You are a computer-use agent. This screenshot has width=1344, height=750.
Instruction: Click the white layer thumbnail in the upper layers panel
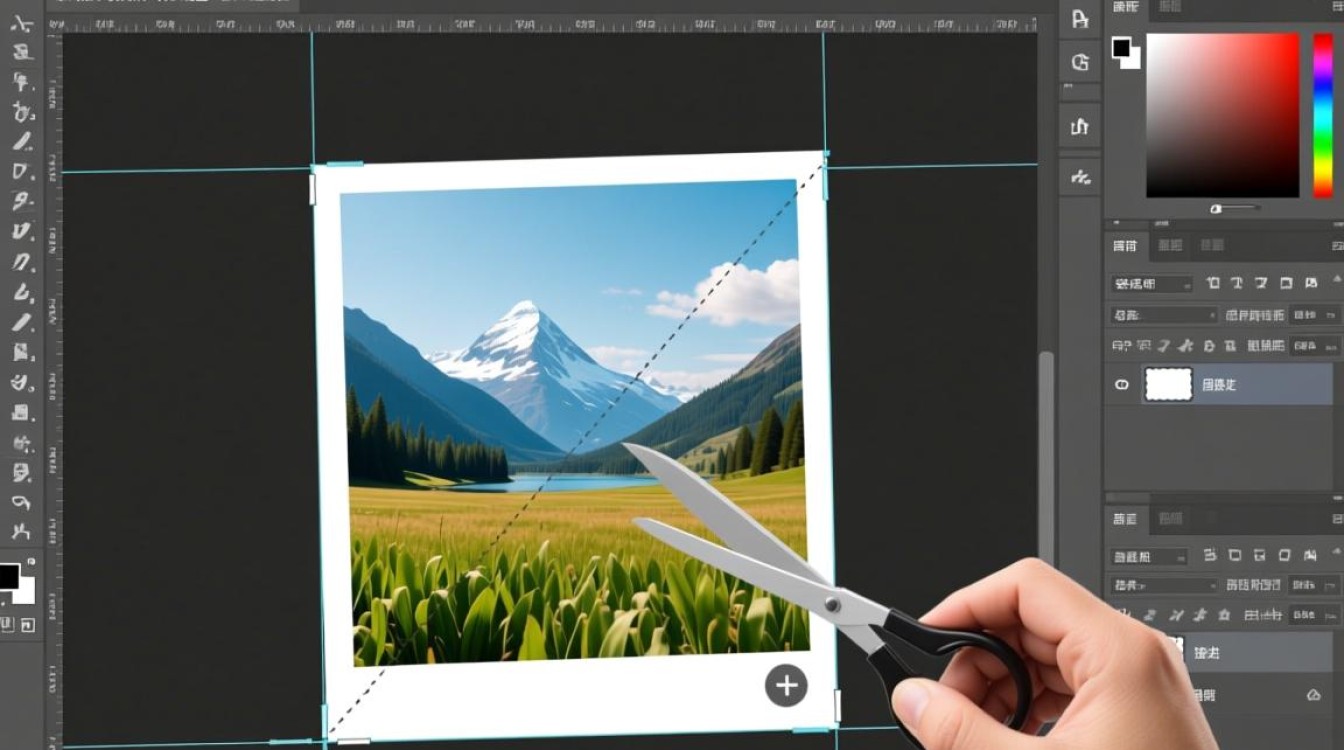(1168, 384)
